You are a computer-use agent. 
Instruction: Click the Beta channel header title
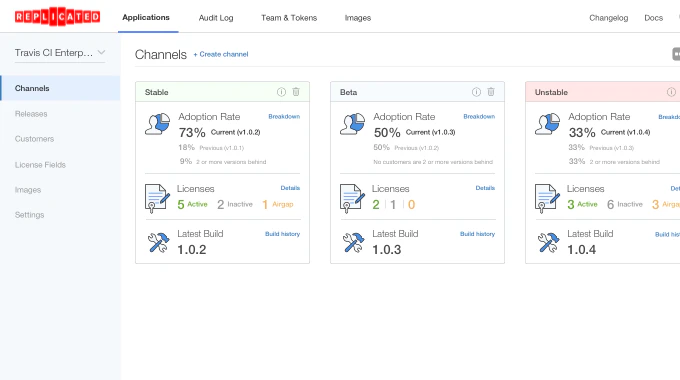348,92
